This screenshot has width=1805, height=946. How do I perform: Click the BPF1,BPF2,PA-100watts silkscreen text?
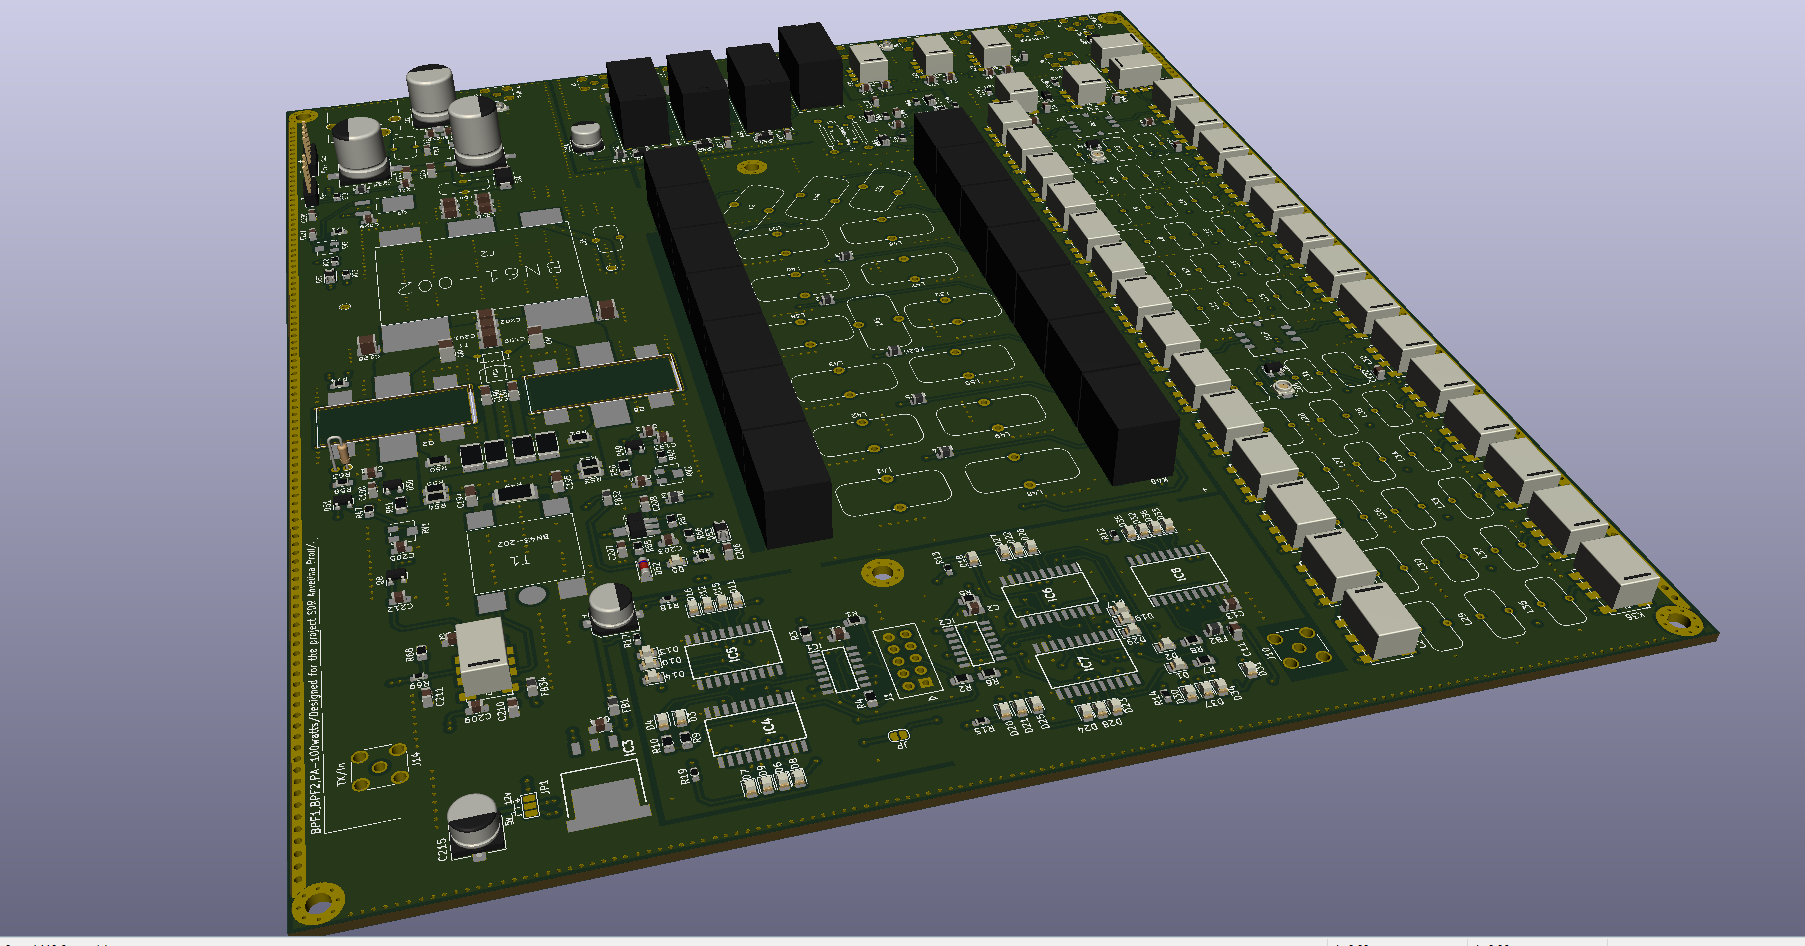click(314, 690)
